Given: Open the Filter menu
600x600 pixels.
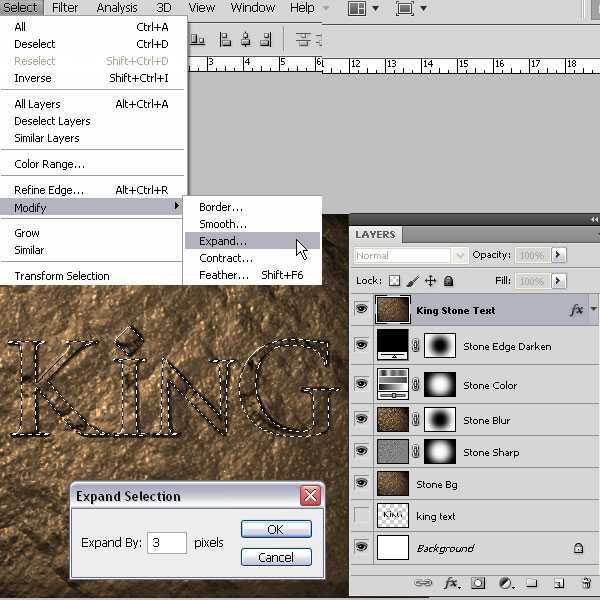Looking at the screenshot, I should point(65,8).
